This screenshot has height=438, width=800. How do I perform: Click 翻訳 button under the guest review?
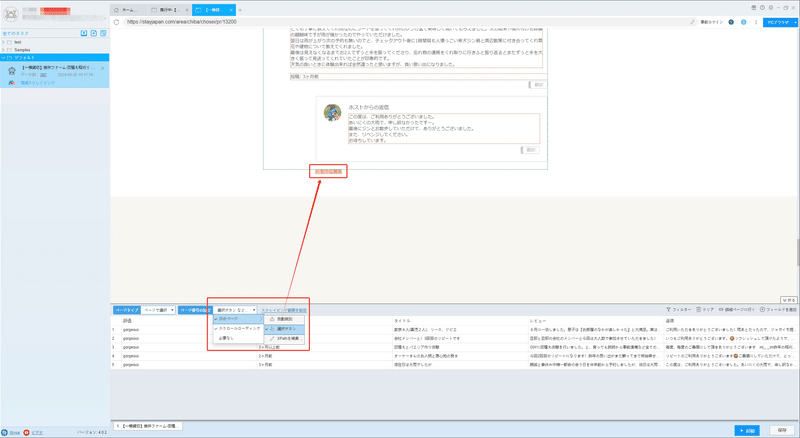pos(538,85)
